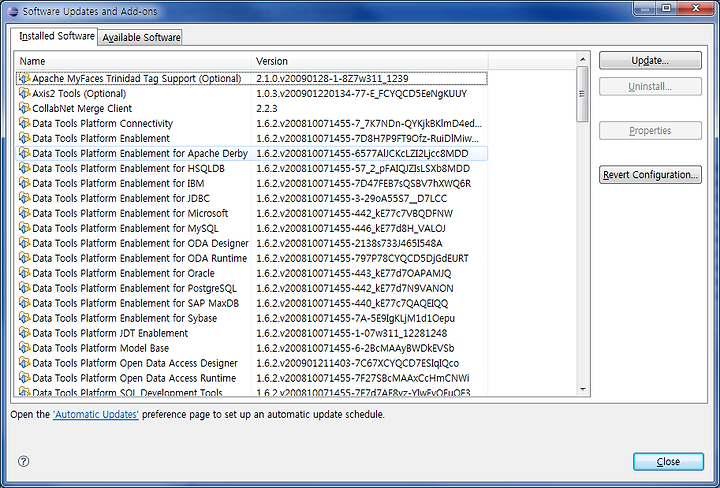
Task: Select Data Tools Platform Enablement for HSQLDB
Action: tap(252, 168)
